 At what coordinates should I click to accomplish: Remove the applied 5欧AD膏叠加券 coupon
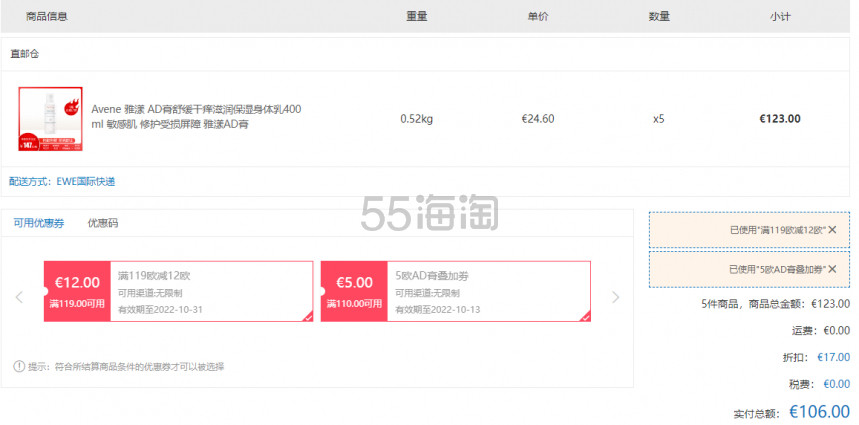[x=832, y=269]
